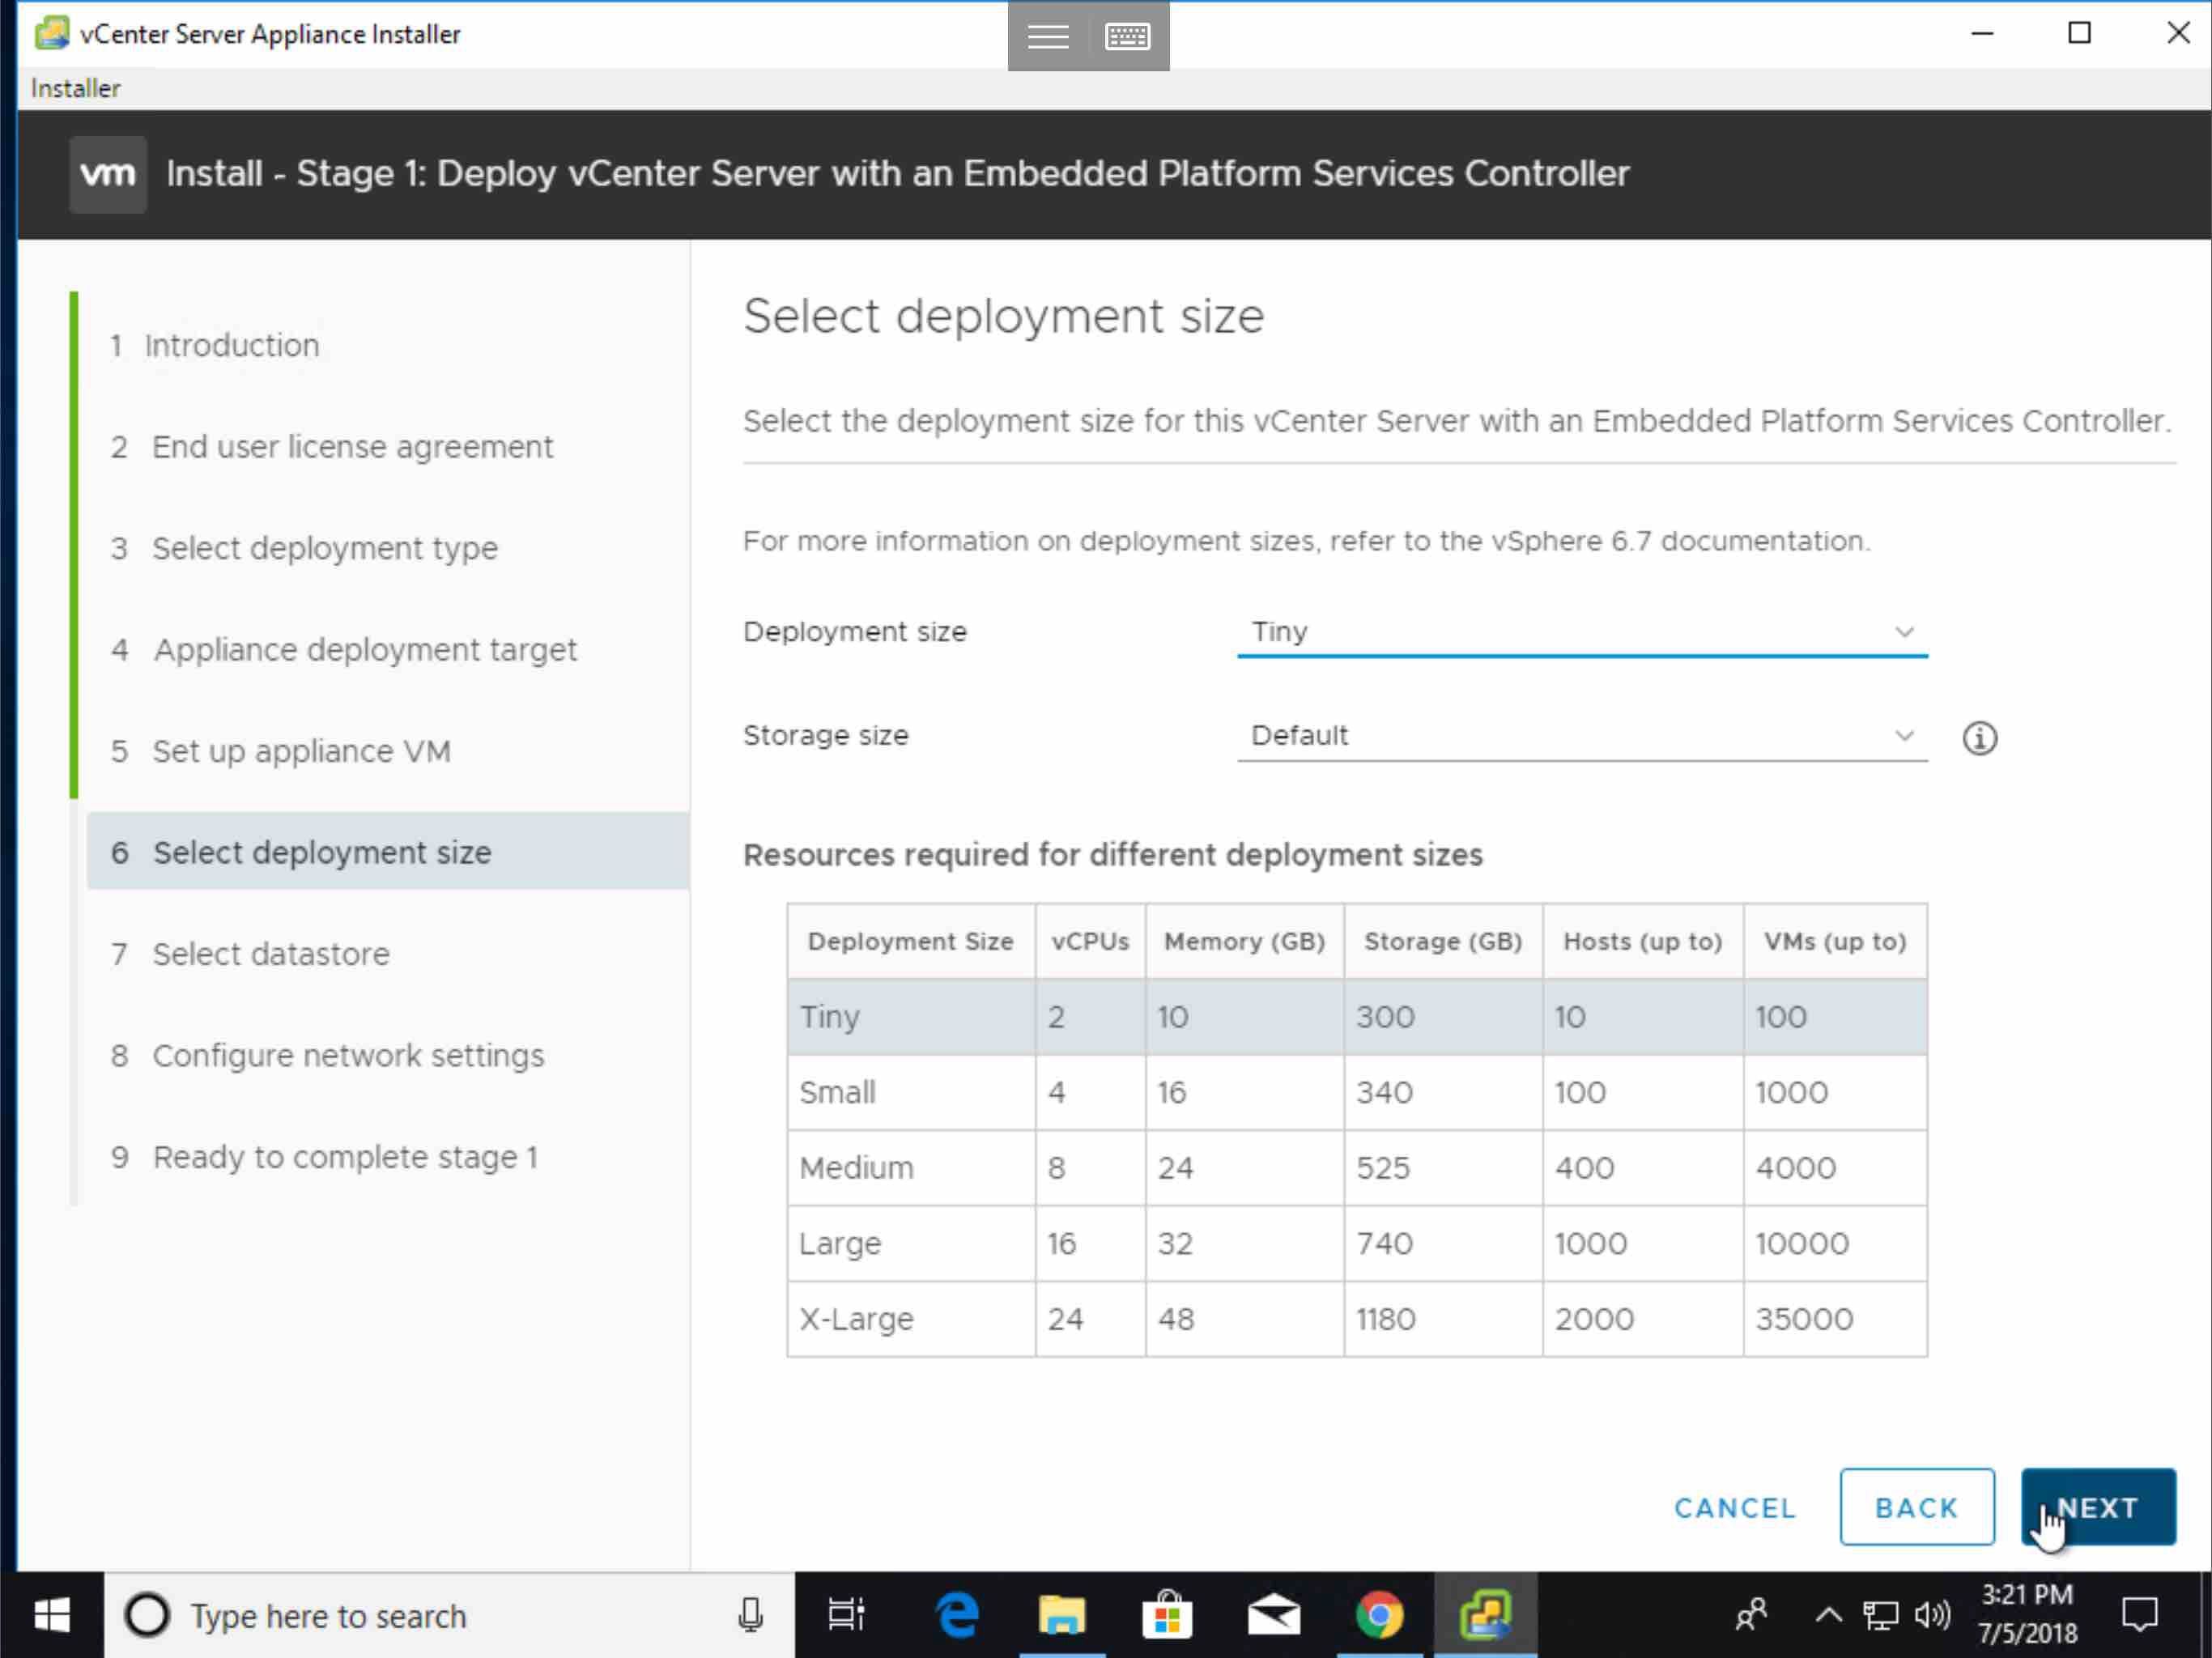Screen dimensions: 2212x1658
Task: Click the 10000 VMs value for Large
Action: click(x=1802, y=1243)
